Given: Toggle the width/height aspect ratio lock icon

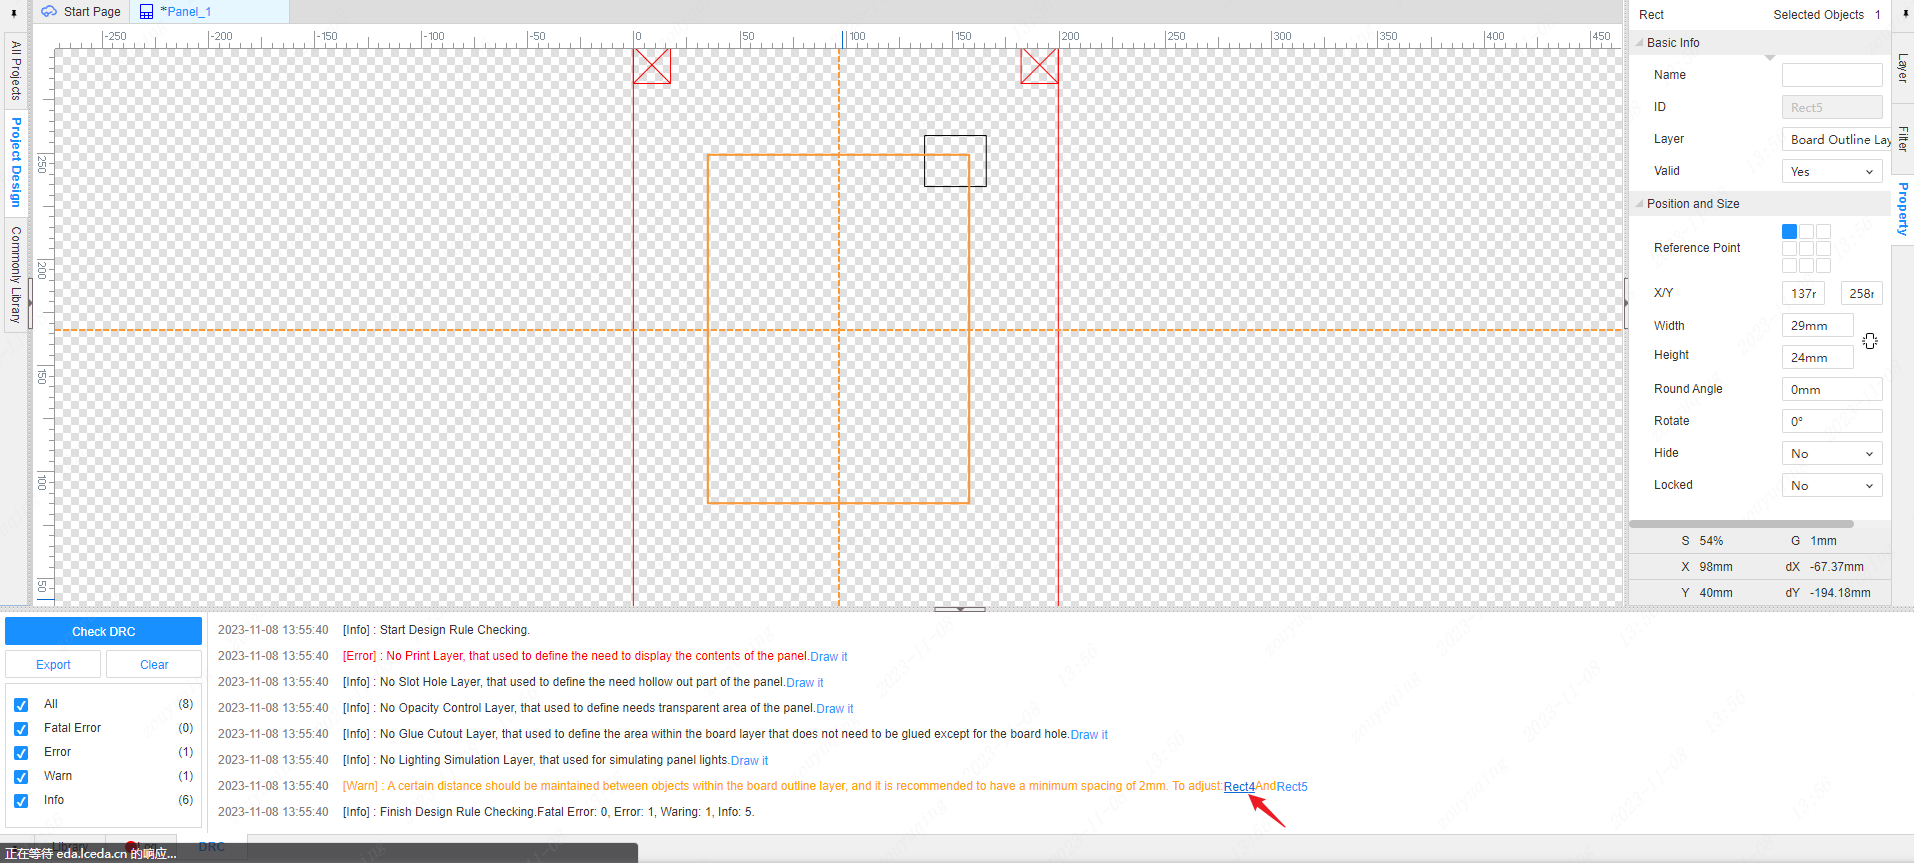Looking at the screenshot, I should tap(1870, 341).
